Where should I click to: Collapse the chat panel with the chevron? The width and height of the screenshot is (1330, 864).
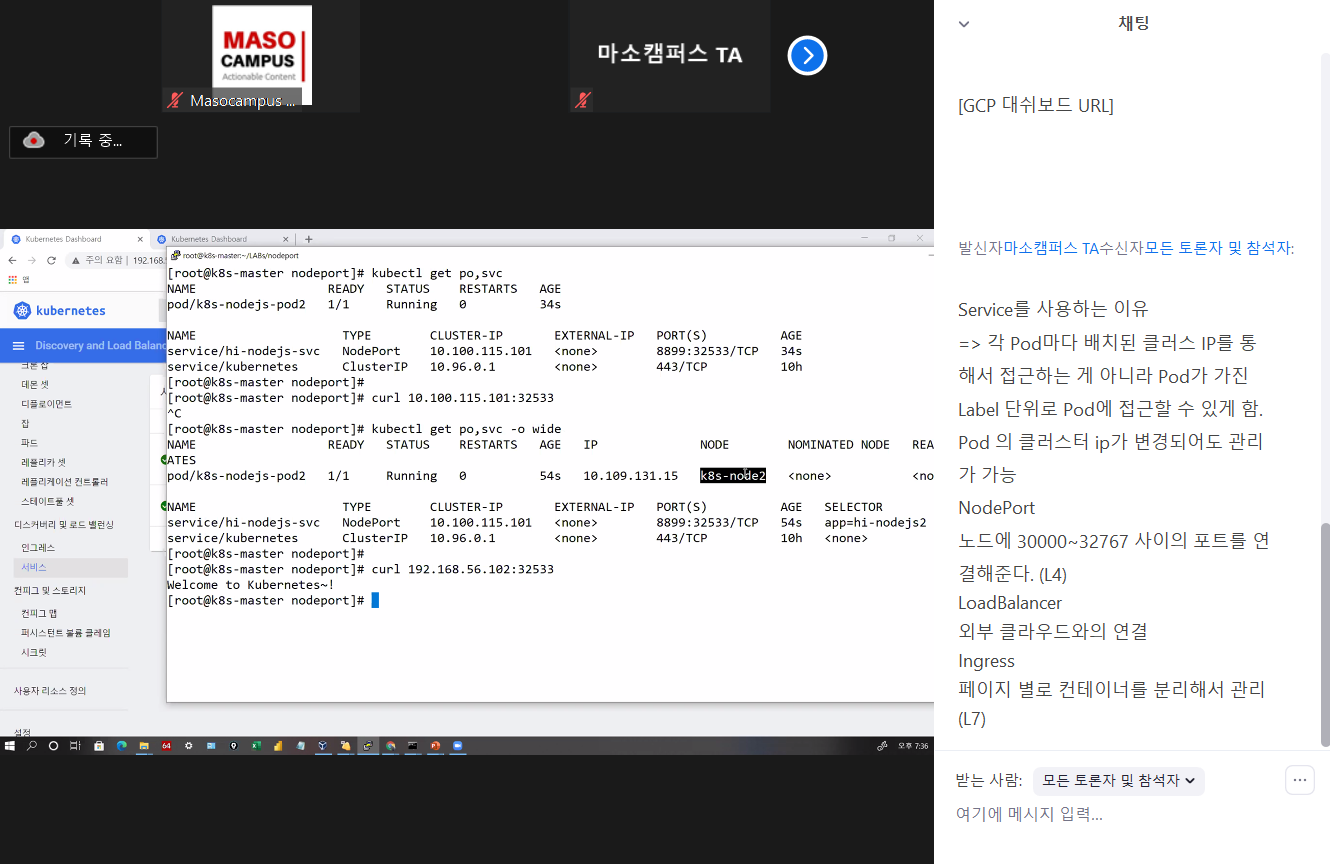click(x=964, y=24)
